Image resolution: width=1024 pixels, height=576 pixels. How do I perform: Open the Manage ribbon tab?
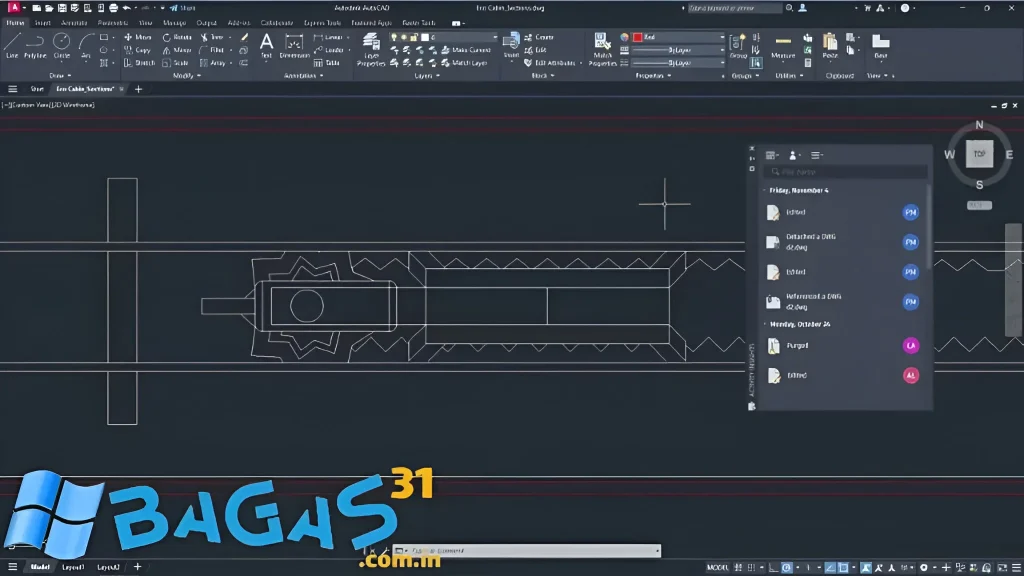pos(174,23)
